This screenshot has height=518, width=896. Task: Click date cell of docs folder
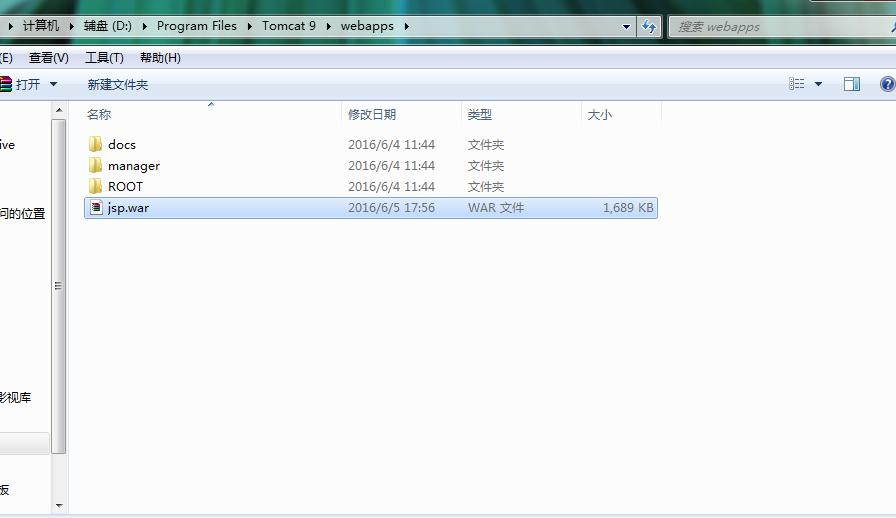tap(391, 145)
